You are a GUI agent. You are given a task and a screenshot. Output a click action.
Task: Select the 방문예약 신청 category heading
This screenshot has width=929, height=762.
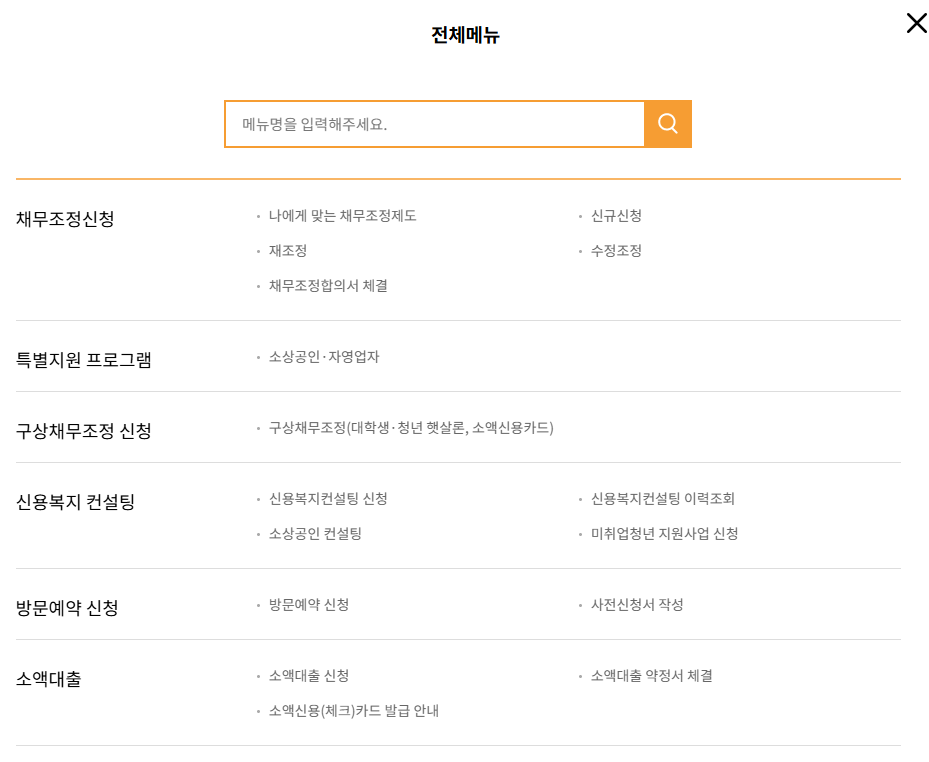click(x=67, y=608)
